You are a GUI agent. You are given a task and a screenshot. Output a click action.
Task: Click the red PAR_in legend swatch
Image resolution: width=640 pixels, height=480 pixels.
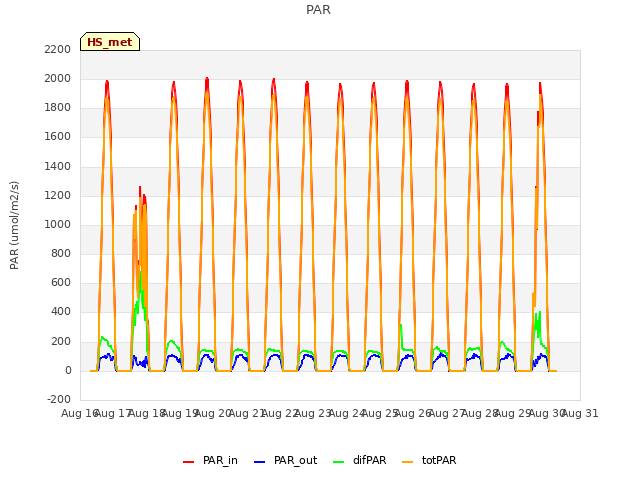point(189,462)
